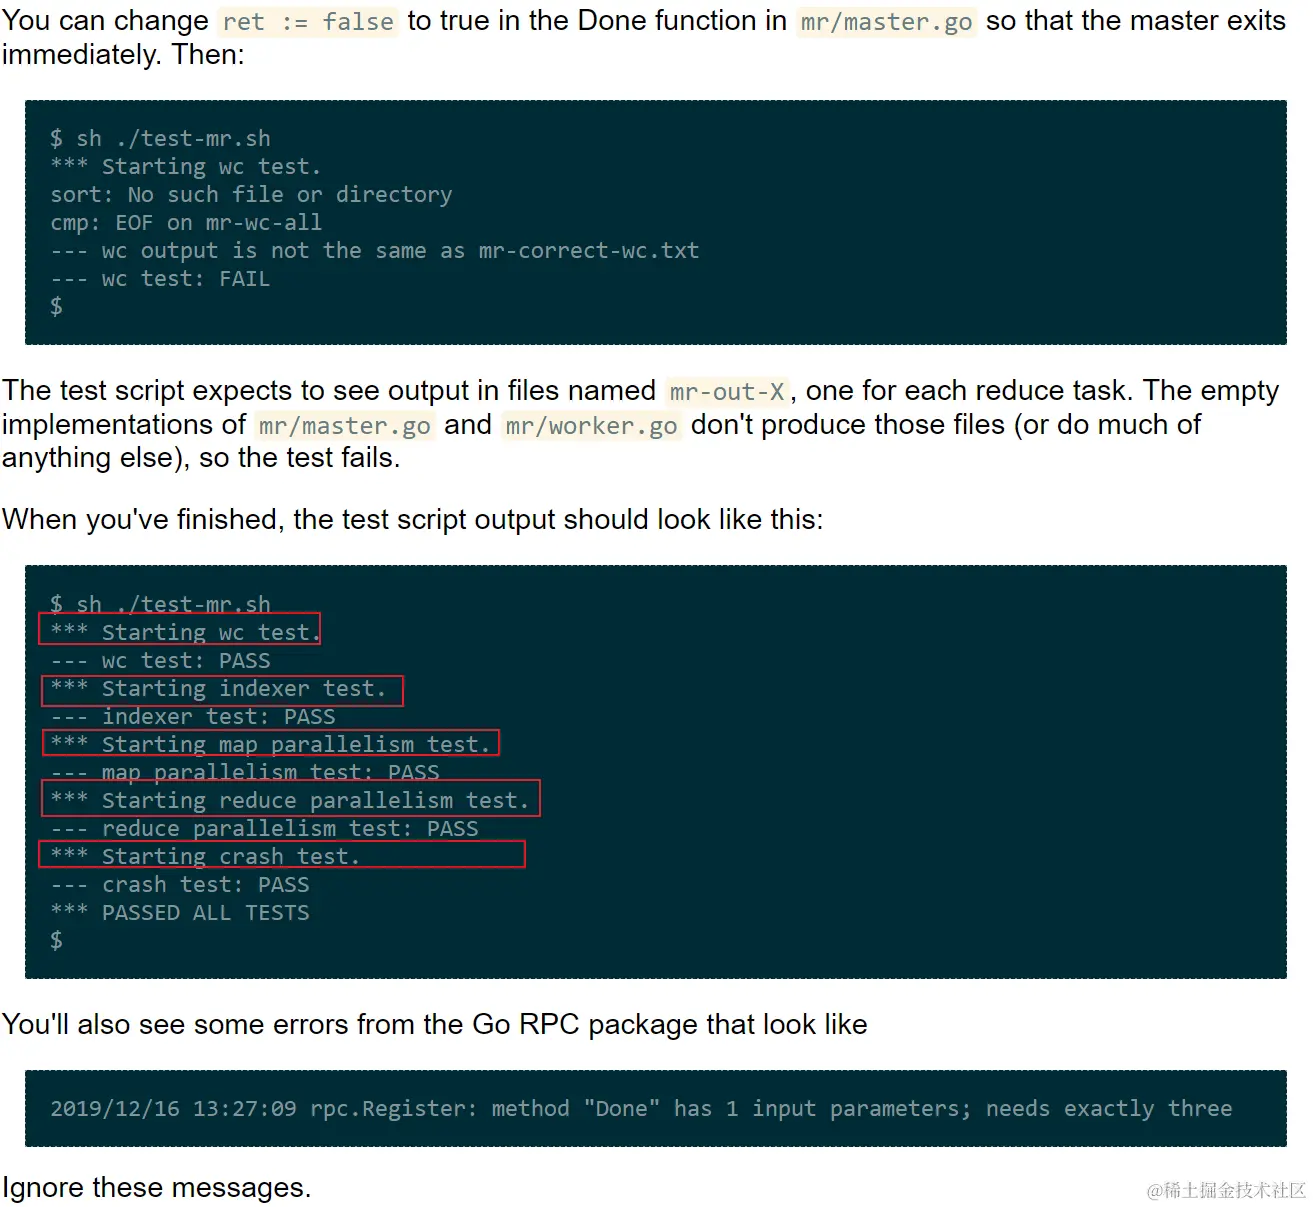The height and width of the screenshot is (1207, 1313).
Task: Select the line "--- indexer test: PASS"
Action: (x=193, y=717)
